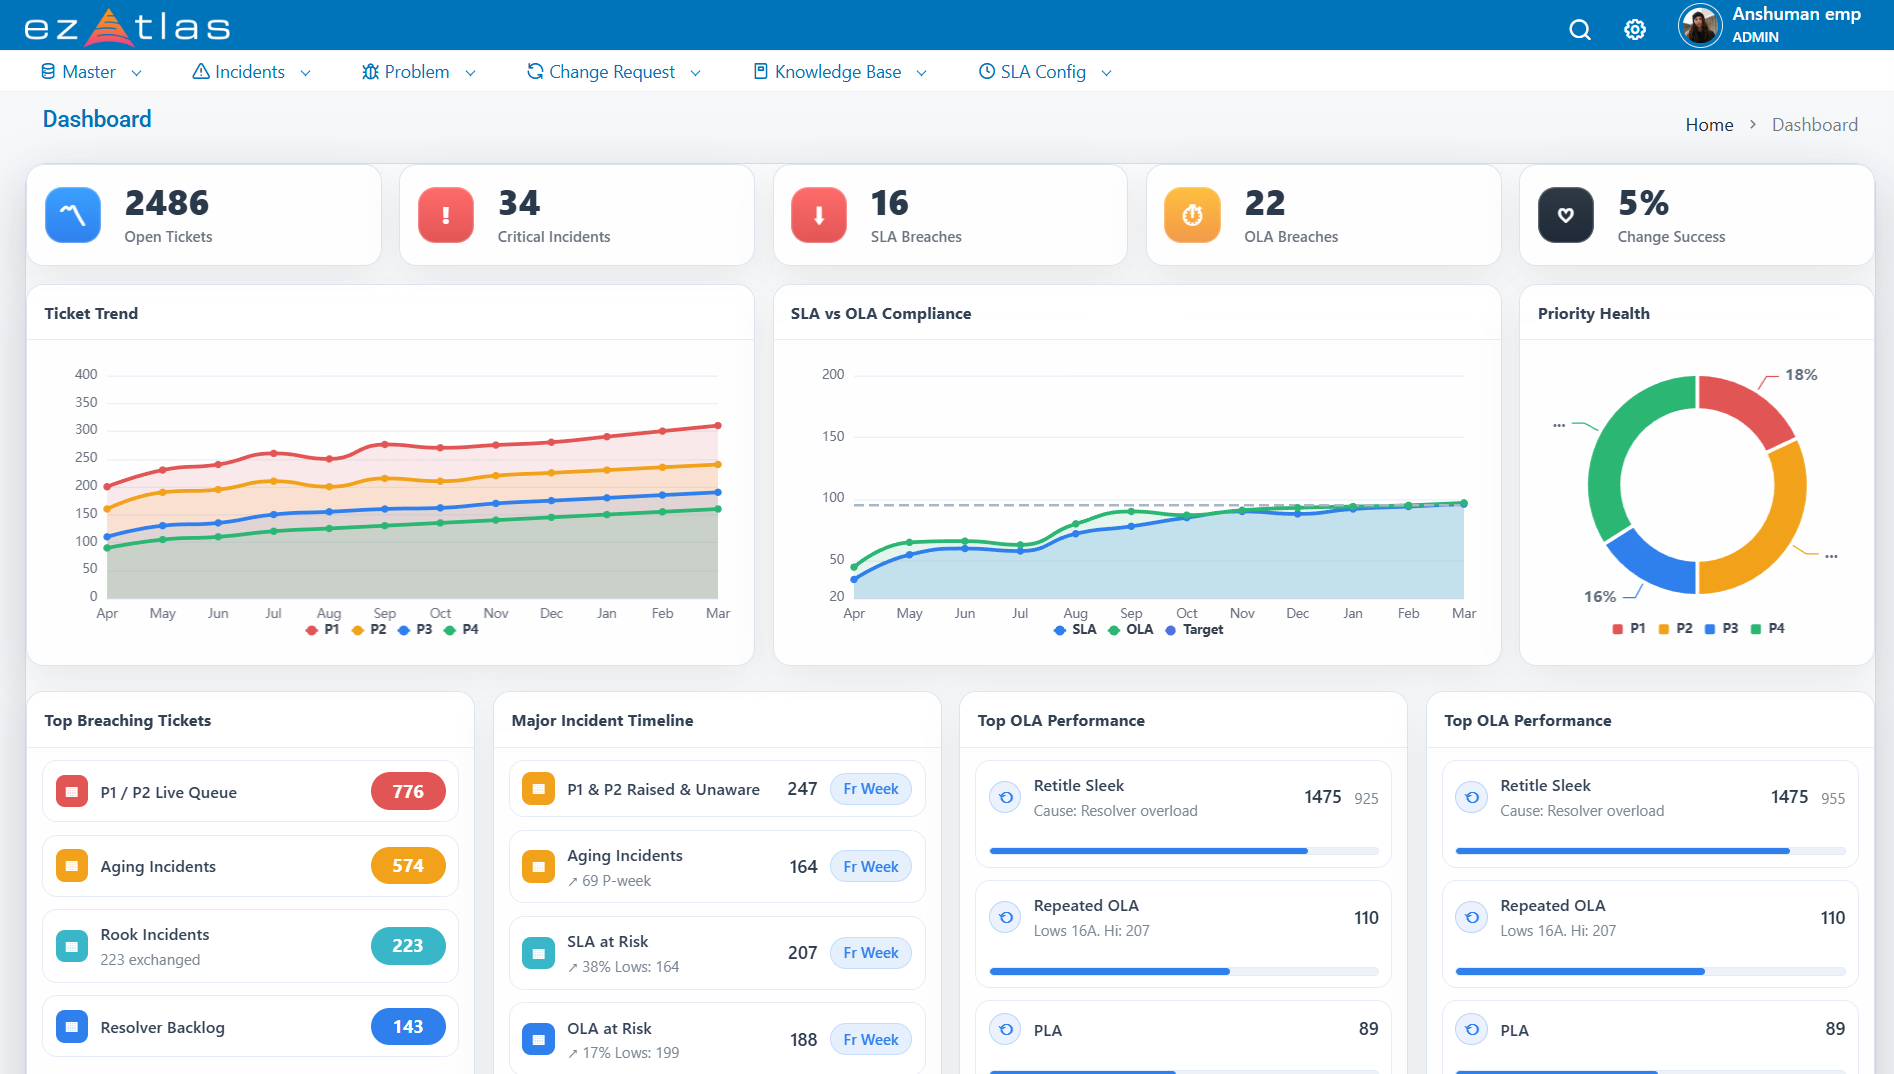Click the SLA Breaches down-arrow icon
Viewport: 1894px width, 1074px height.
[x=819, y=215]
